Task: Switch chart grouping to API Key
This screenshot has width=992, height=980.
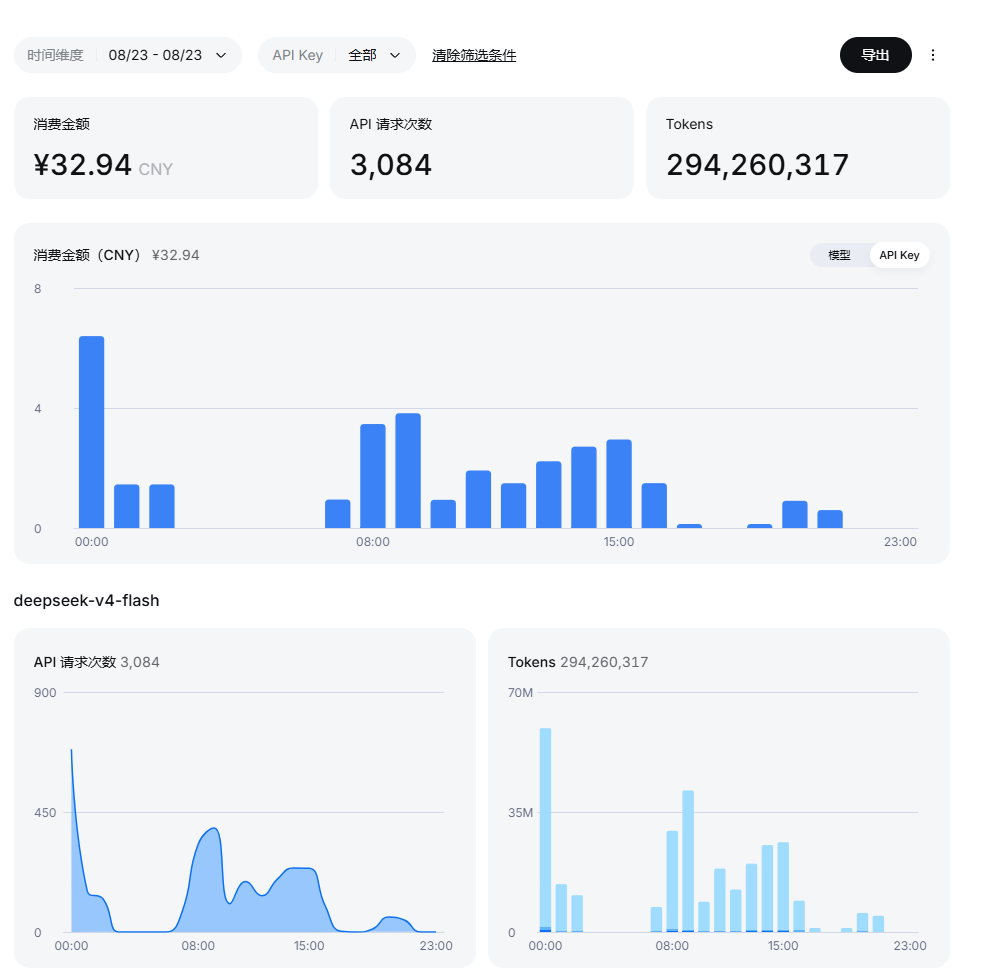Action: [x=899, y=255]
